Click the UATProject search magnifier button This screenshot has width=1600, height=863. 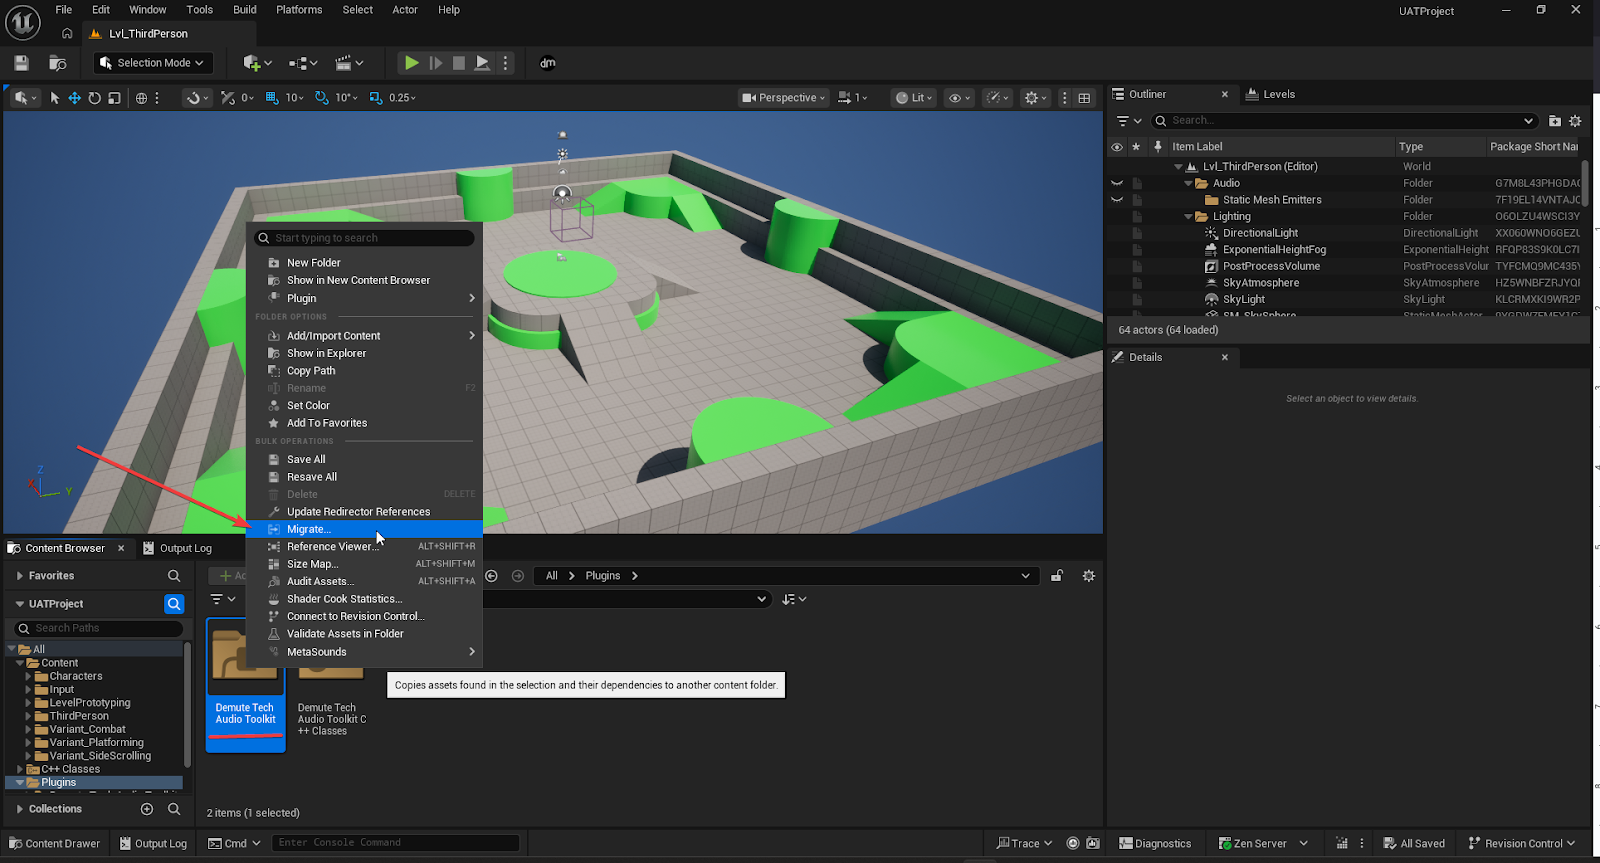(x=174, y=604)
